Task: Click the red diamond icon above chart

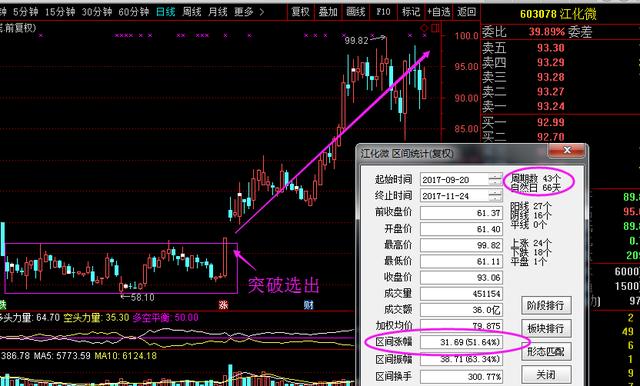Action: click(424, 28)
